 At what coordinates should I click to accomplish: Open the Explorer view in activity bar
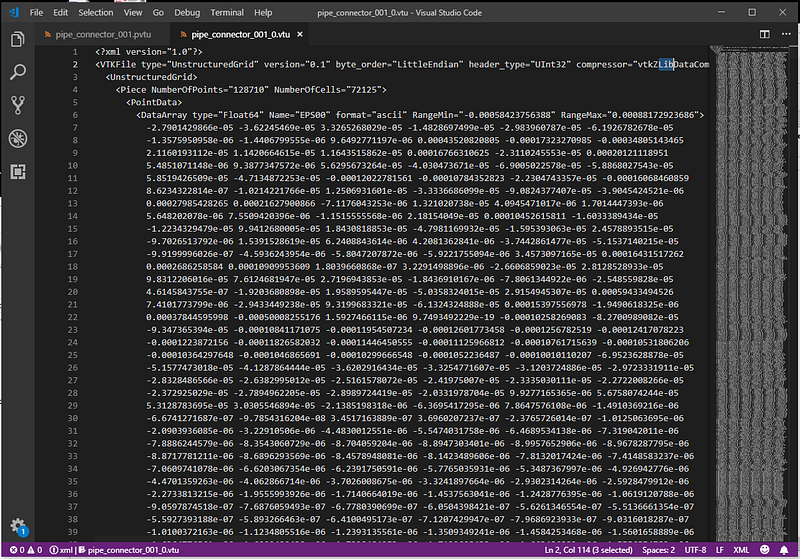point(18,39)
